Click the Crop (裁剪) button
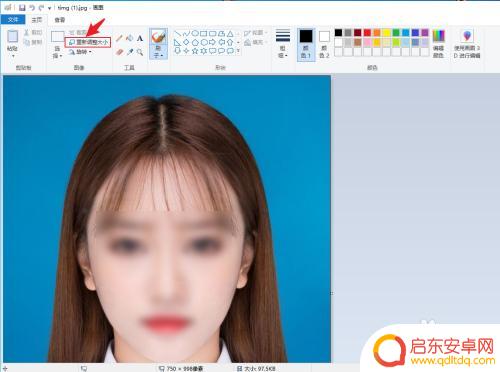 (x=77, y=32)
